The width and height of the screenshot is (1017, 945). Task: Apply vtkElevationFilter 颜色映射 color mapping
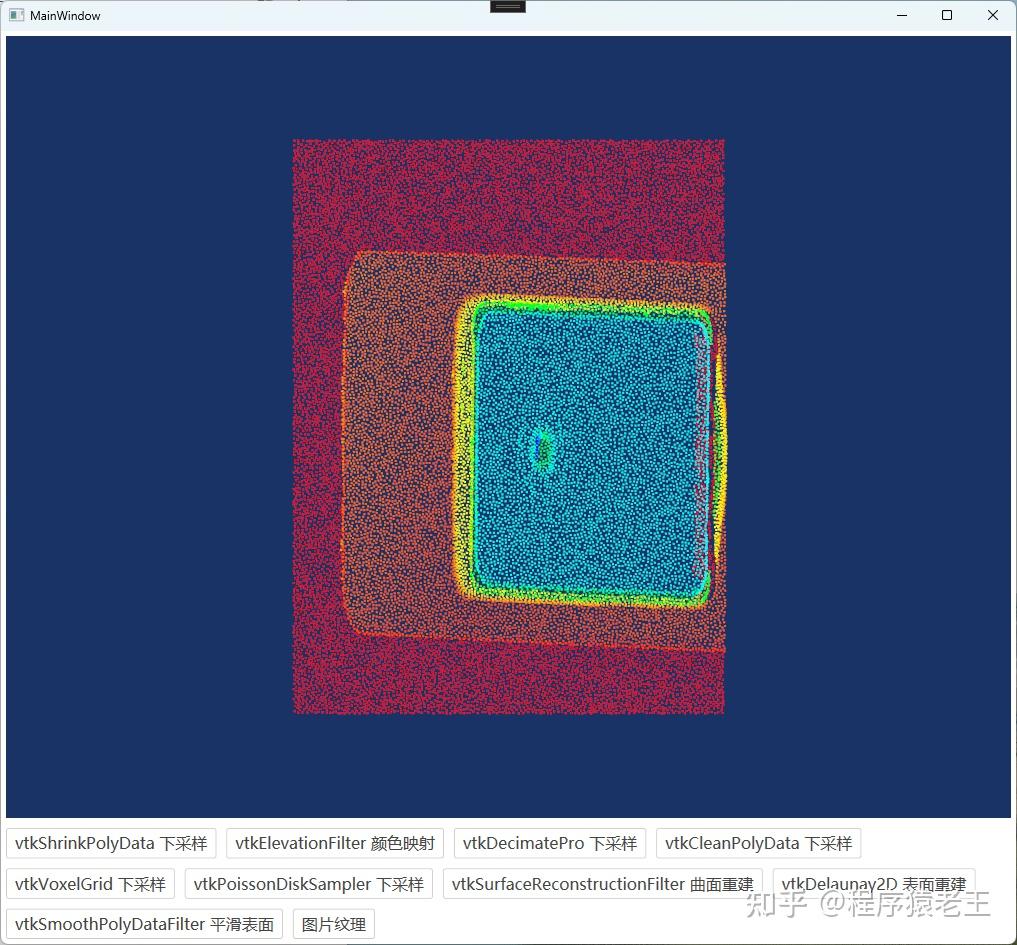[334, 843]
